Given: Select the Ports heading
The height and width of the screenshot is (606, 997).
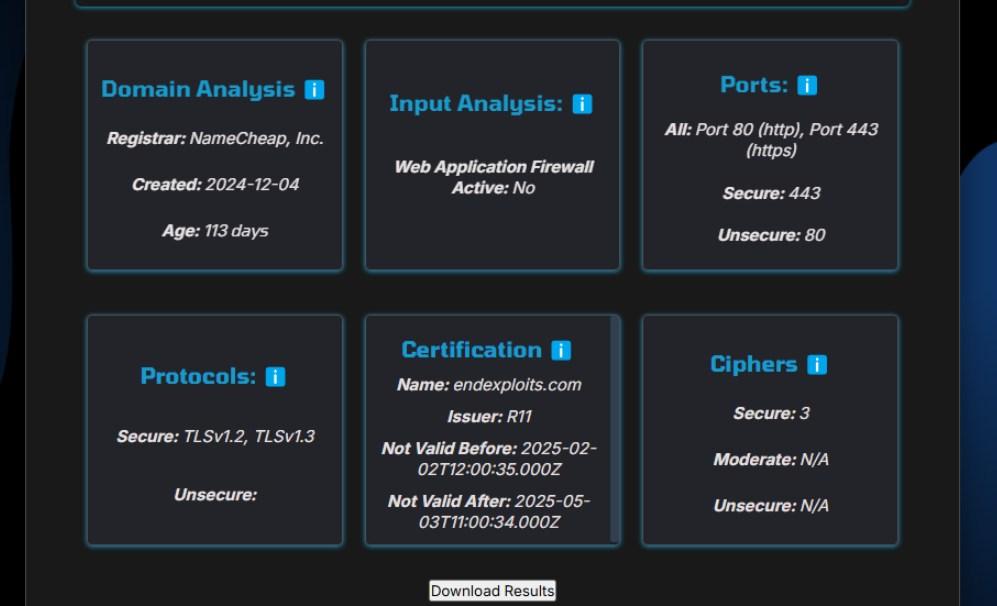Looking at the screenshot, I should pyautogui.click(x=753, y=85).
